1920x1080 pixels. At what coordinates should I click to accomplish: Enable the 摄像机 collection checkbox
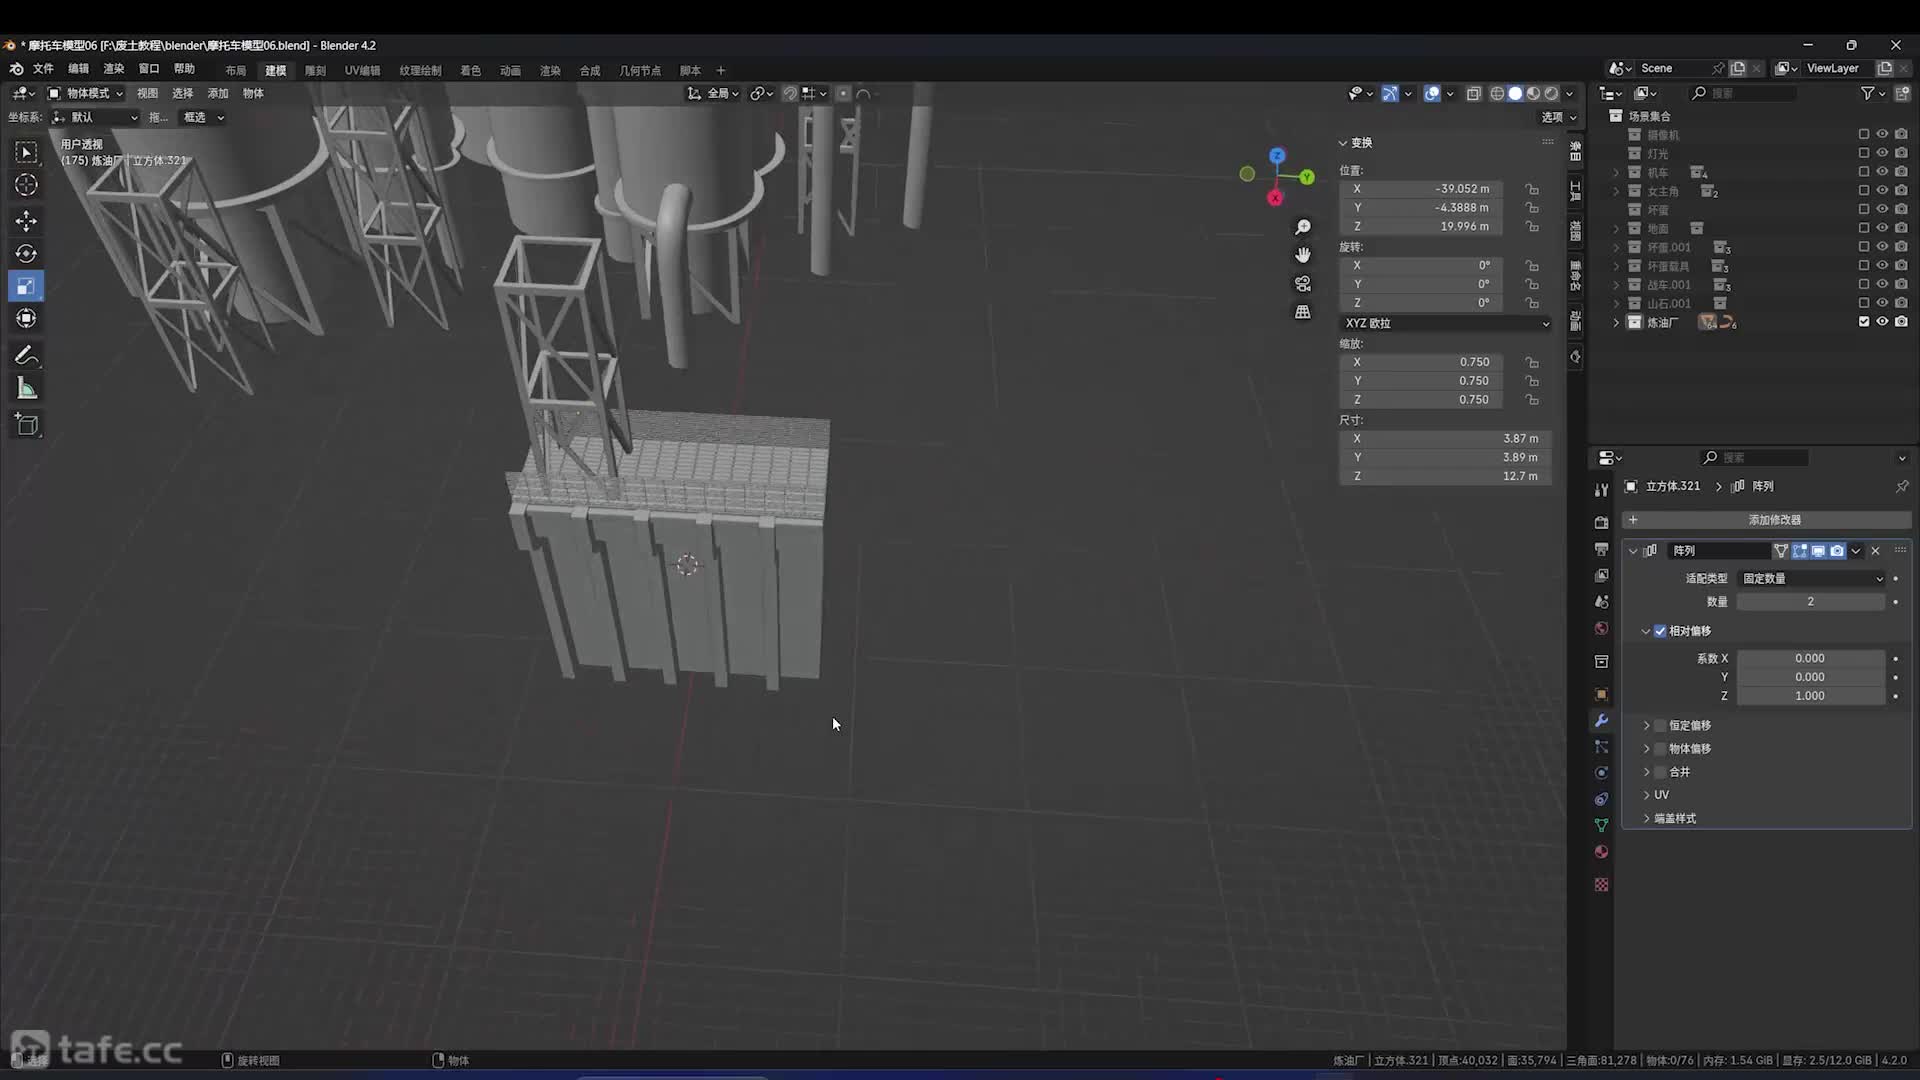click(x=1863, y=134)
